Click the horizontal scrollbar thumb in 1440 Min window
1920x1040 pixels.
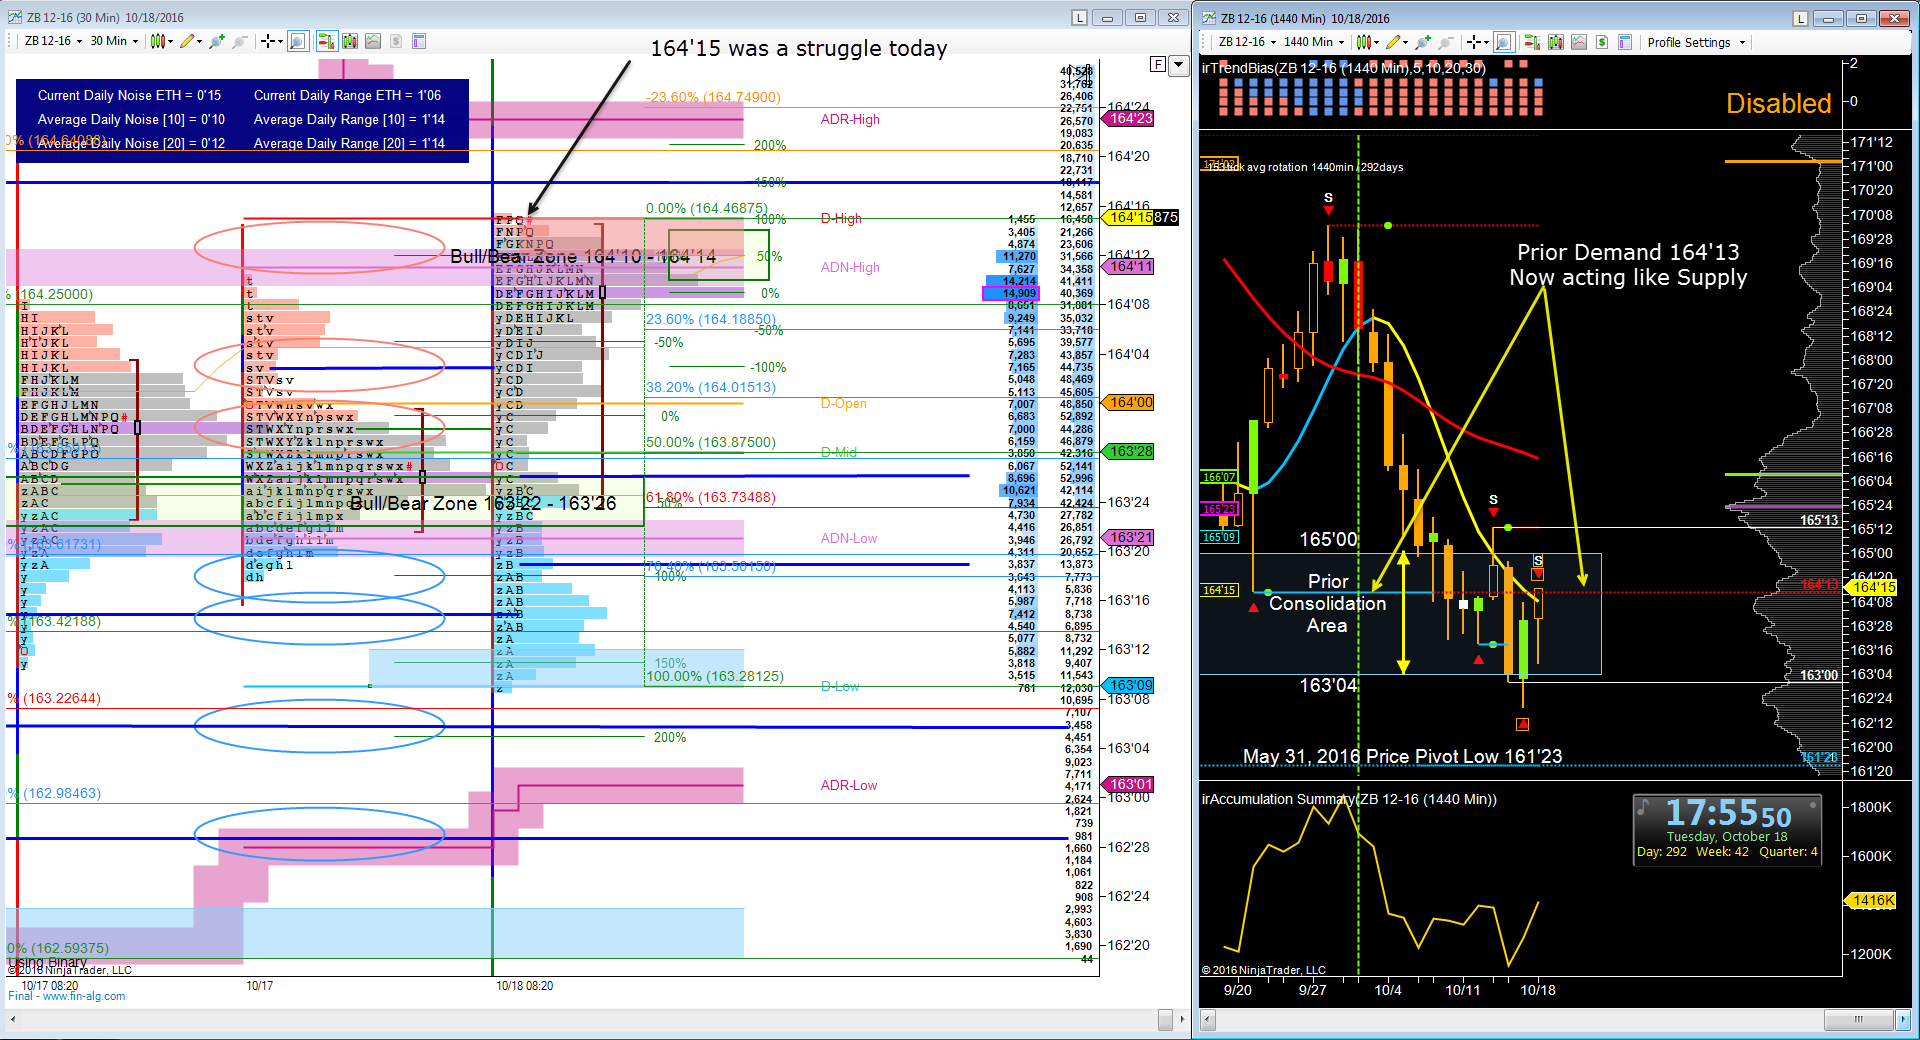point(1858,1020)
